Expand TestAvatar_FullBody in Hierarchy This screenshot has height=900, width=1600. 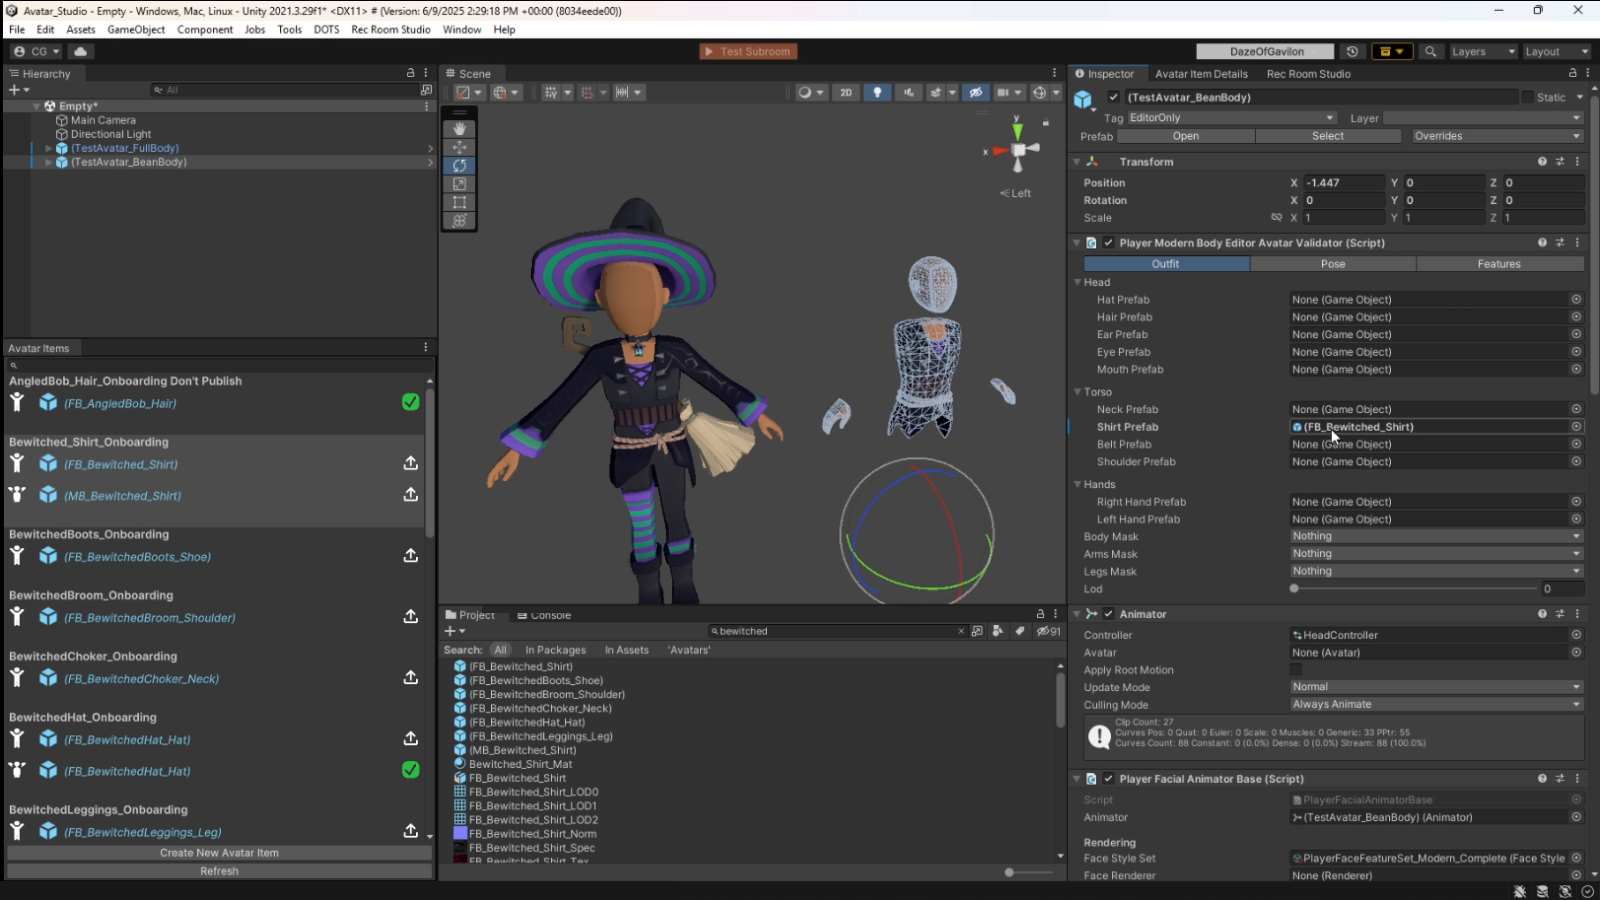click(48, 148)
